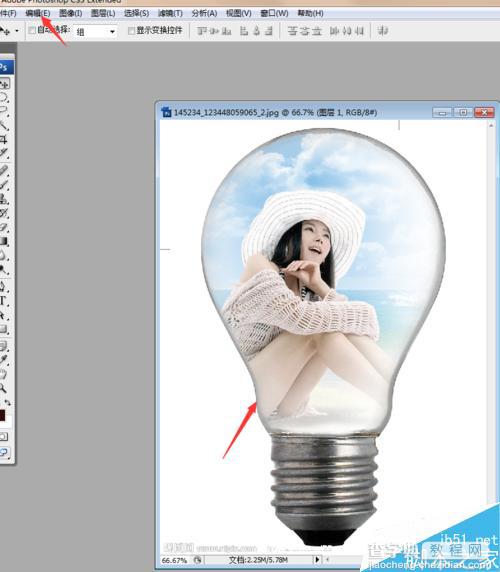Click the document's vertical scroll up arrow
This screenshot has height=572, width=500.
[x=491, y=126]
